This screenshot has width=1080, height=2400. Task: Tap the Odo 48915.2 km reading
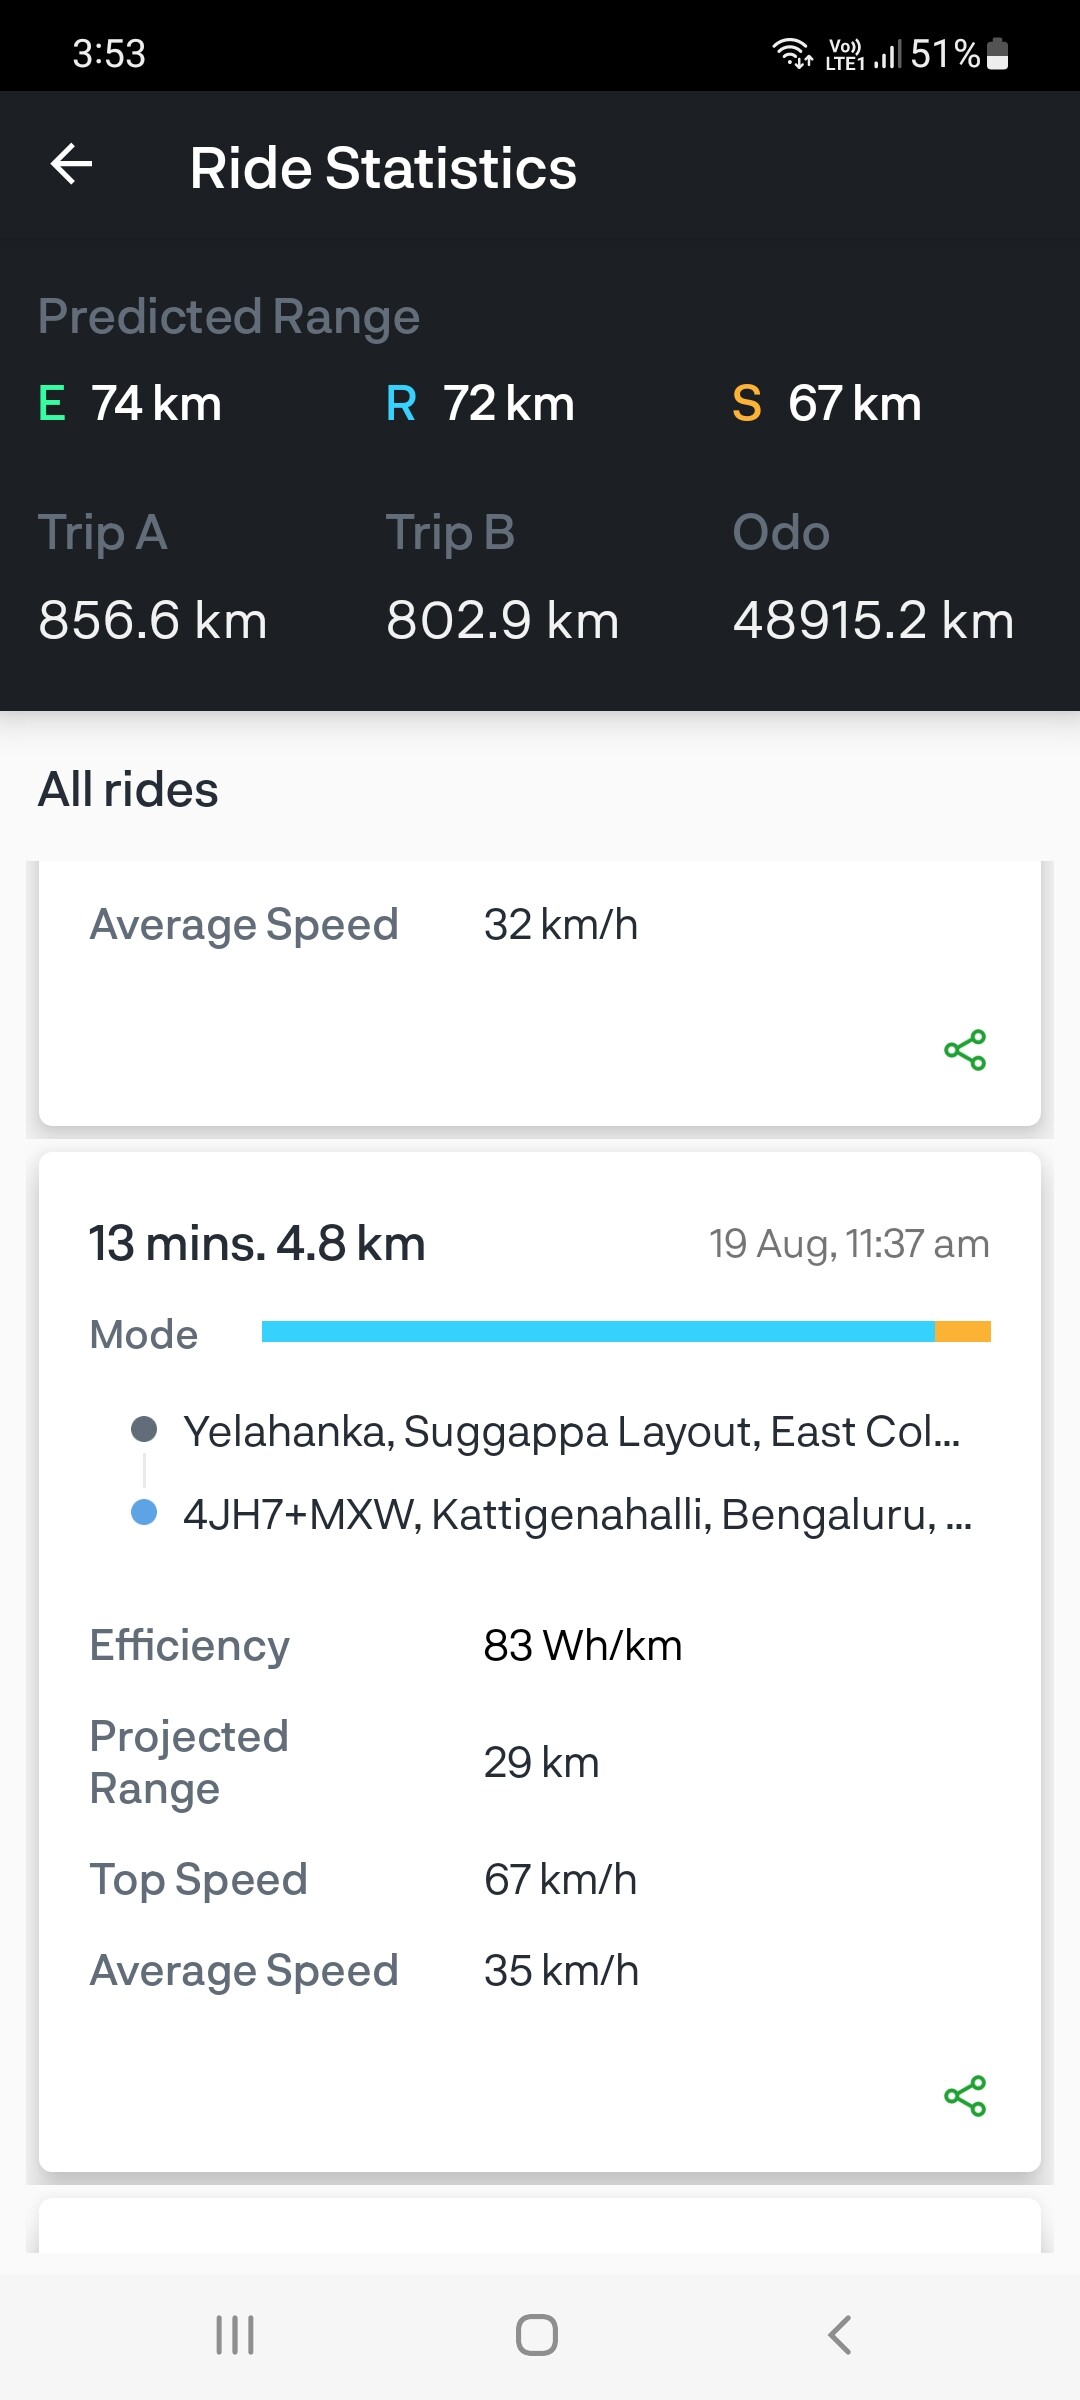(x=873, y=620)
